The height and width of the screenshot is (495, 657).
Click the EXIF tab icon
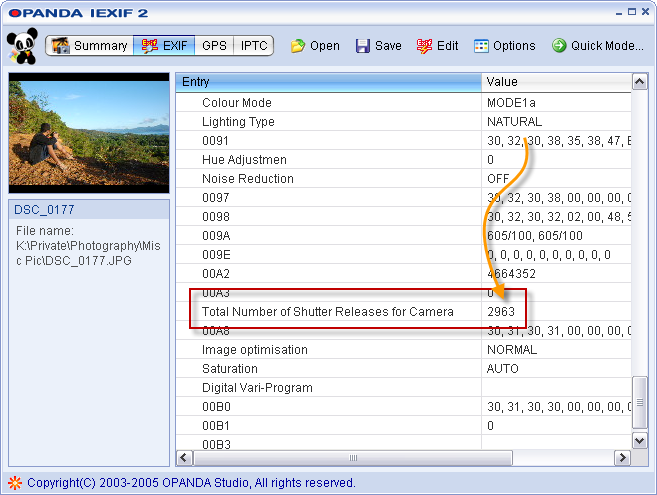pos(150,45)
